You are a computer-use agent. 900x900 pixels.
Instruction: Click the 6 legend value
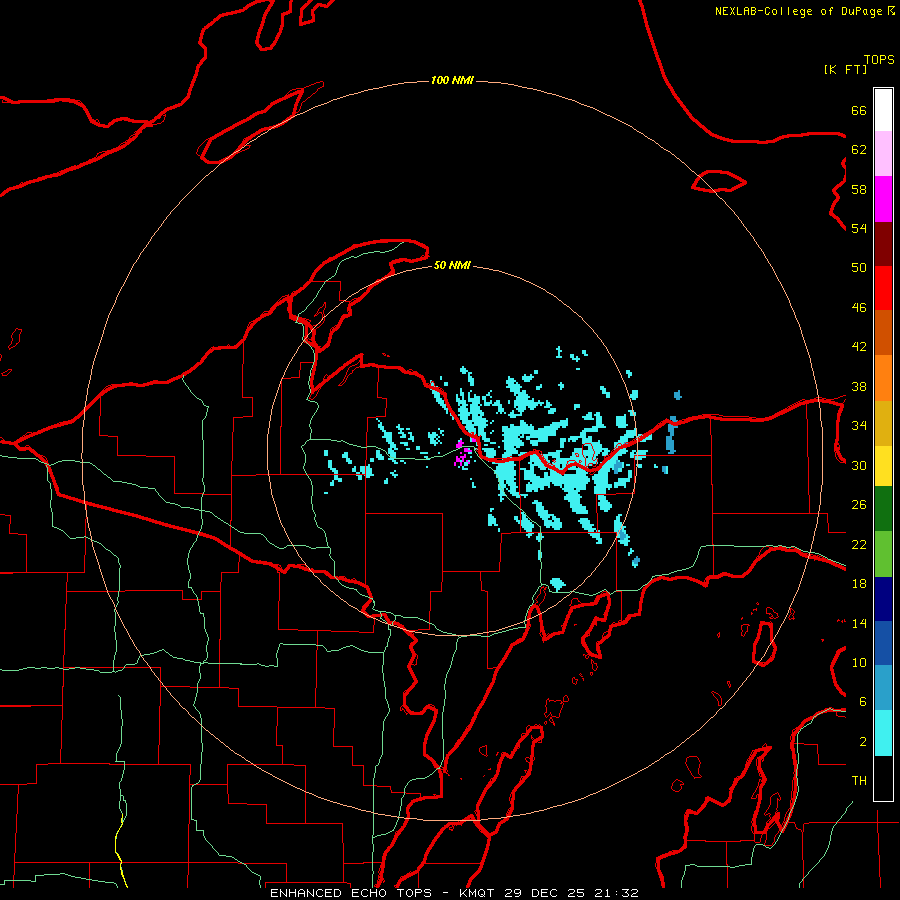(x=863, y=702)
